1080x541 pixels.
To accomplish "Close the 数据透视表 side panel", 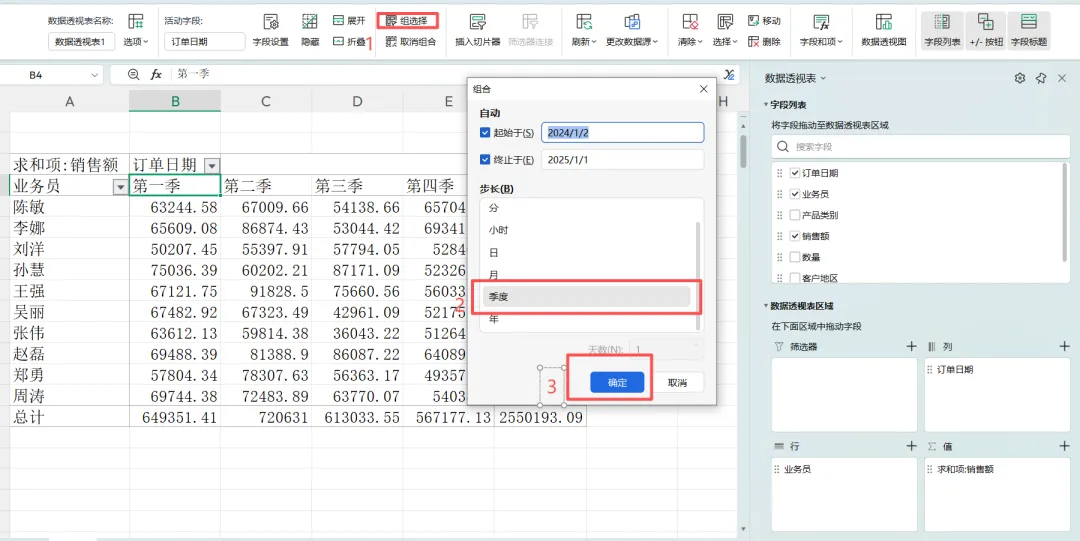I will click(x=1061, y=78).
